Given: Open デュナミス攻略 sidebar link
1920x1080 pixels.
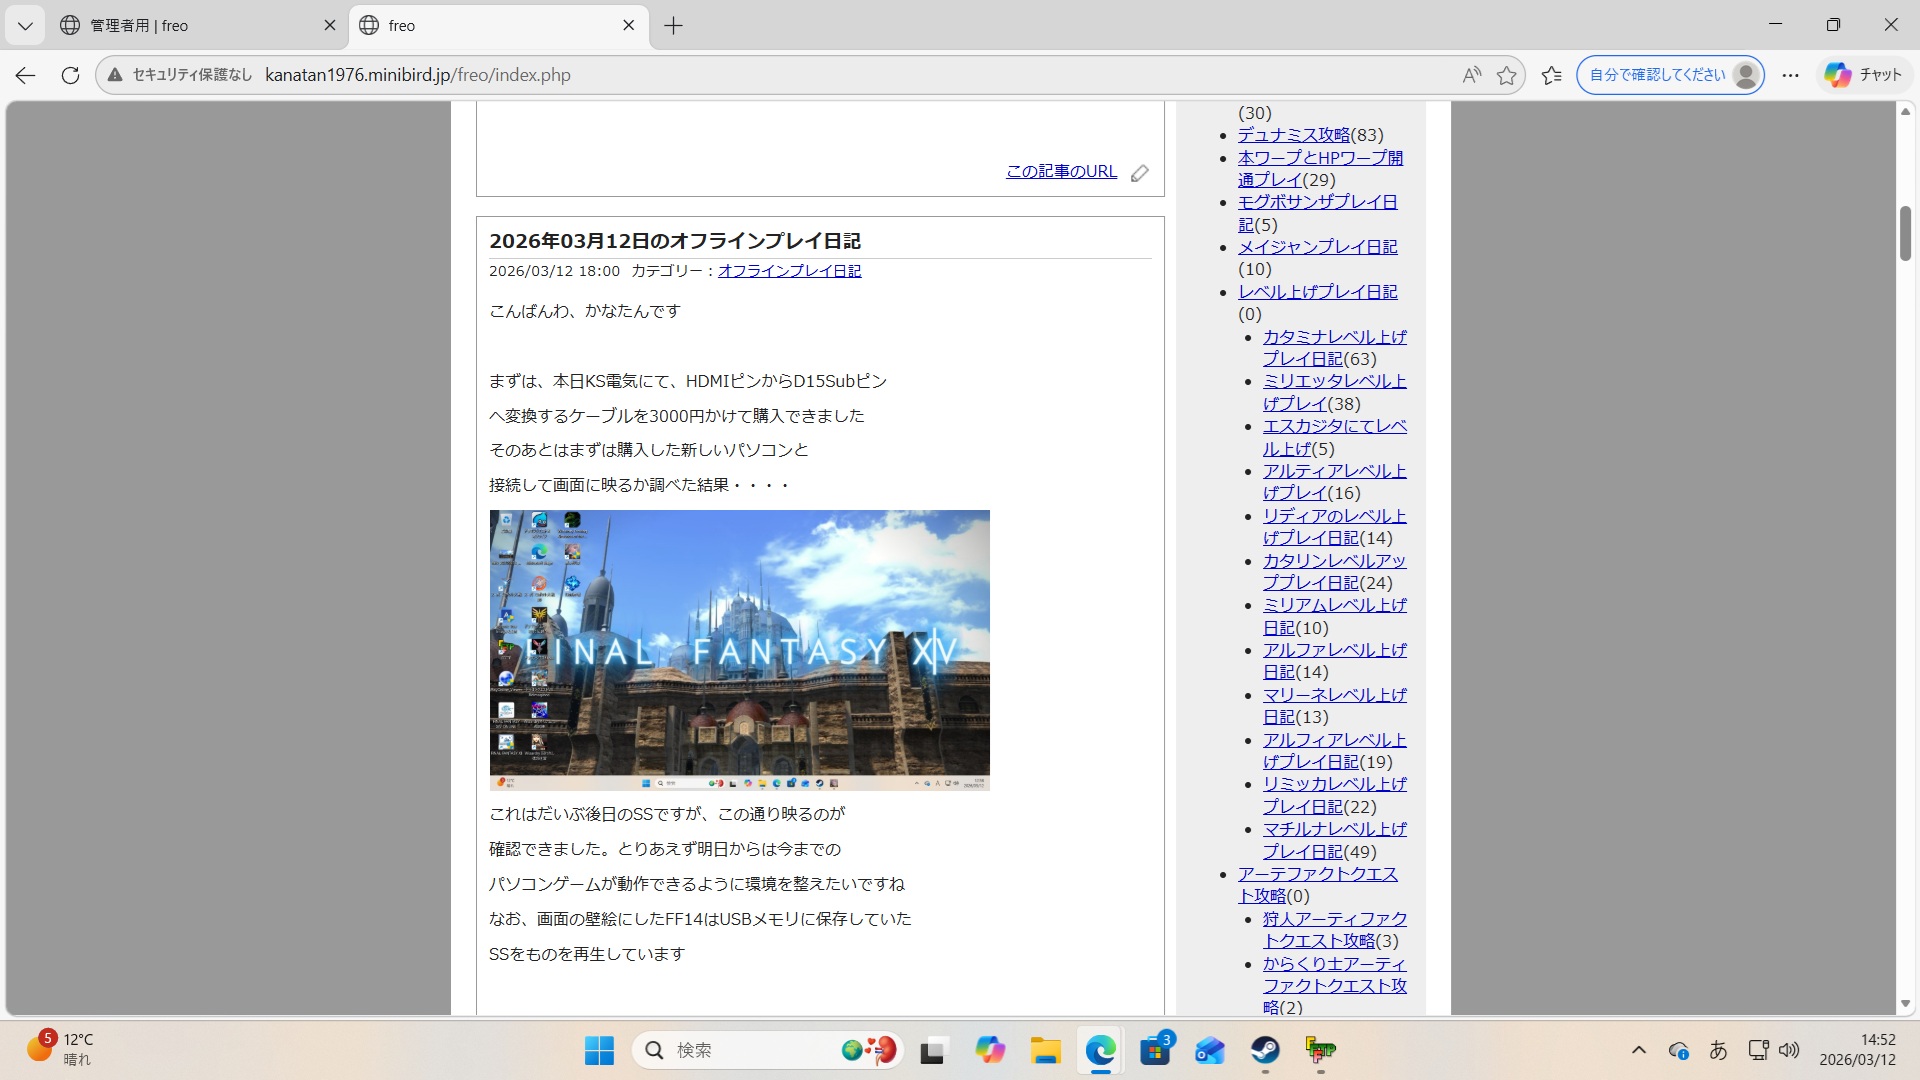Looking at the screenshot, I should 1294,135.
